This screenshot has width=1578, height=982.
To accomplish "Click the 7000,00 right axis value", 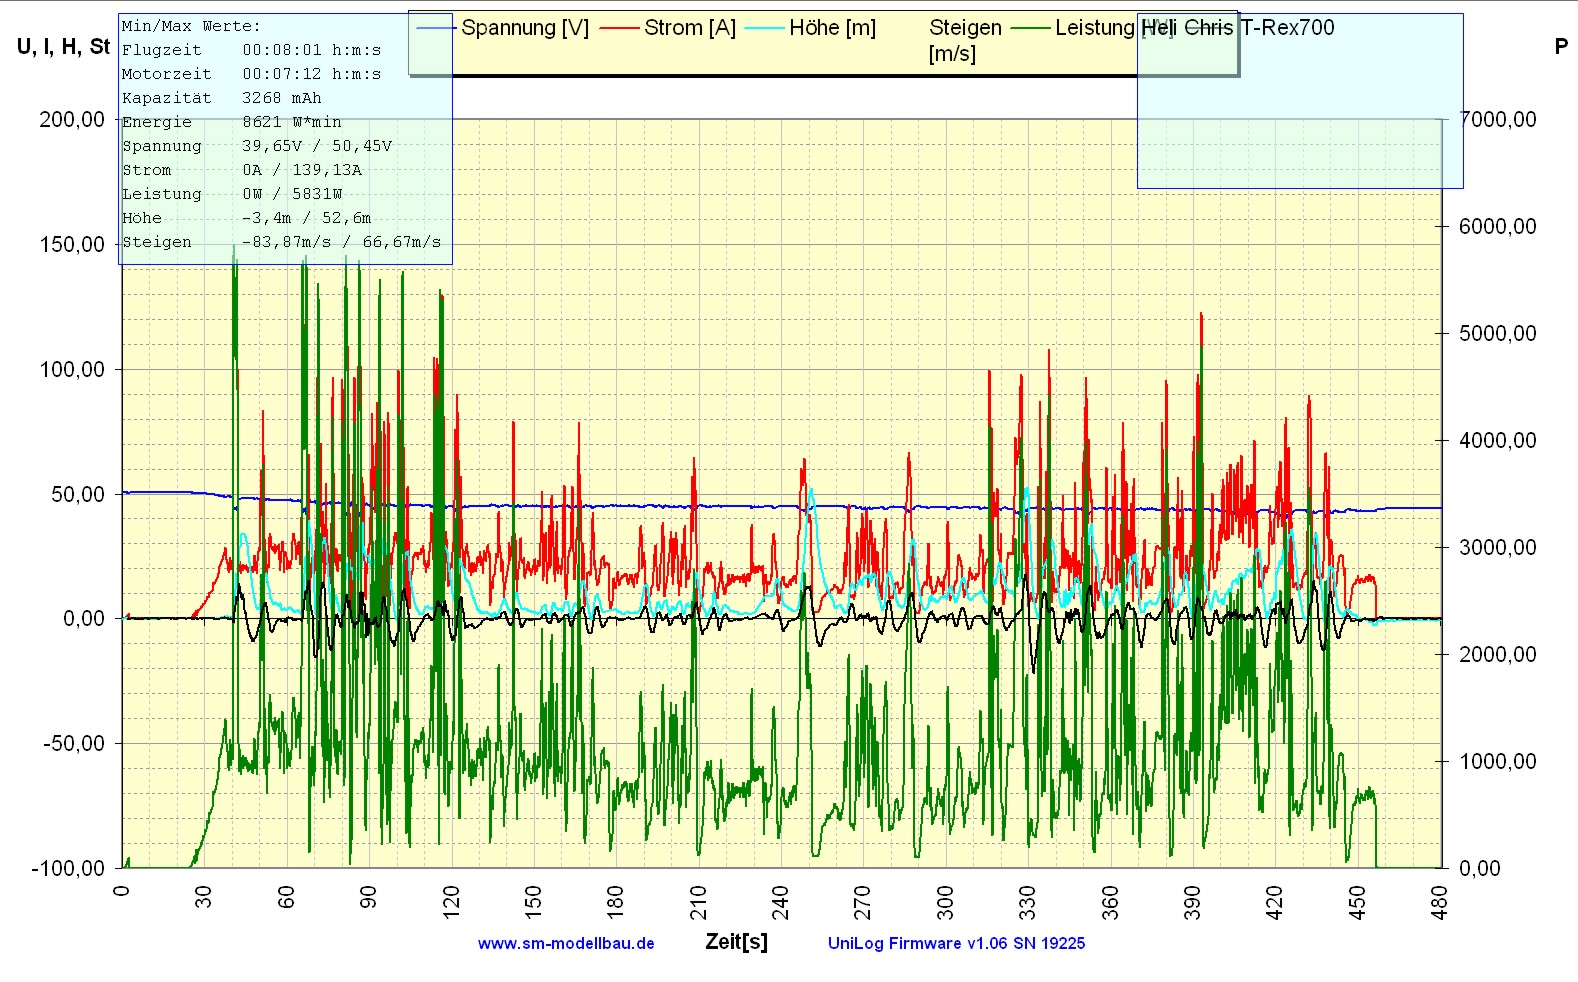I will pyautogui.click(x=1497, y=120).
